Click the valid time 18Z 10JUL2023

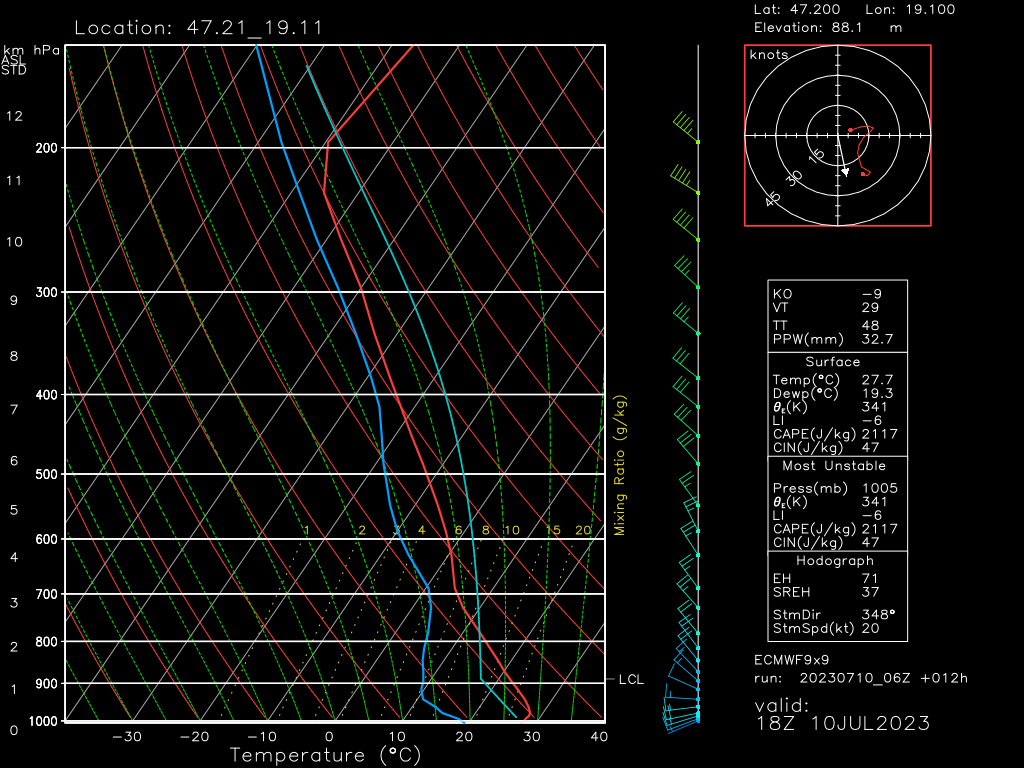[x=842, y=723]
